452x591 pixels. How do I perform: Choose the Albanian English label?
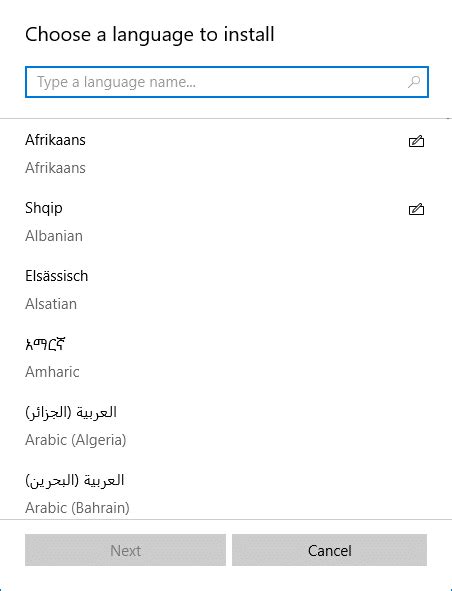tap(54, 236)
